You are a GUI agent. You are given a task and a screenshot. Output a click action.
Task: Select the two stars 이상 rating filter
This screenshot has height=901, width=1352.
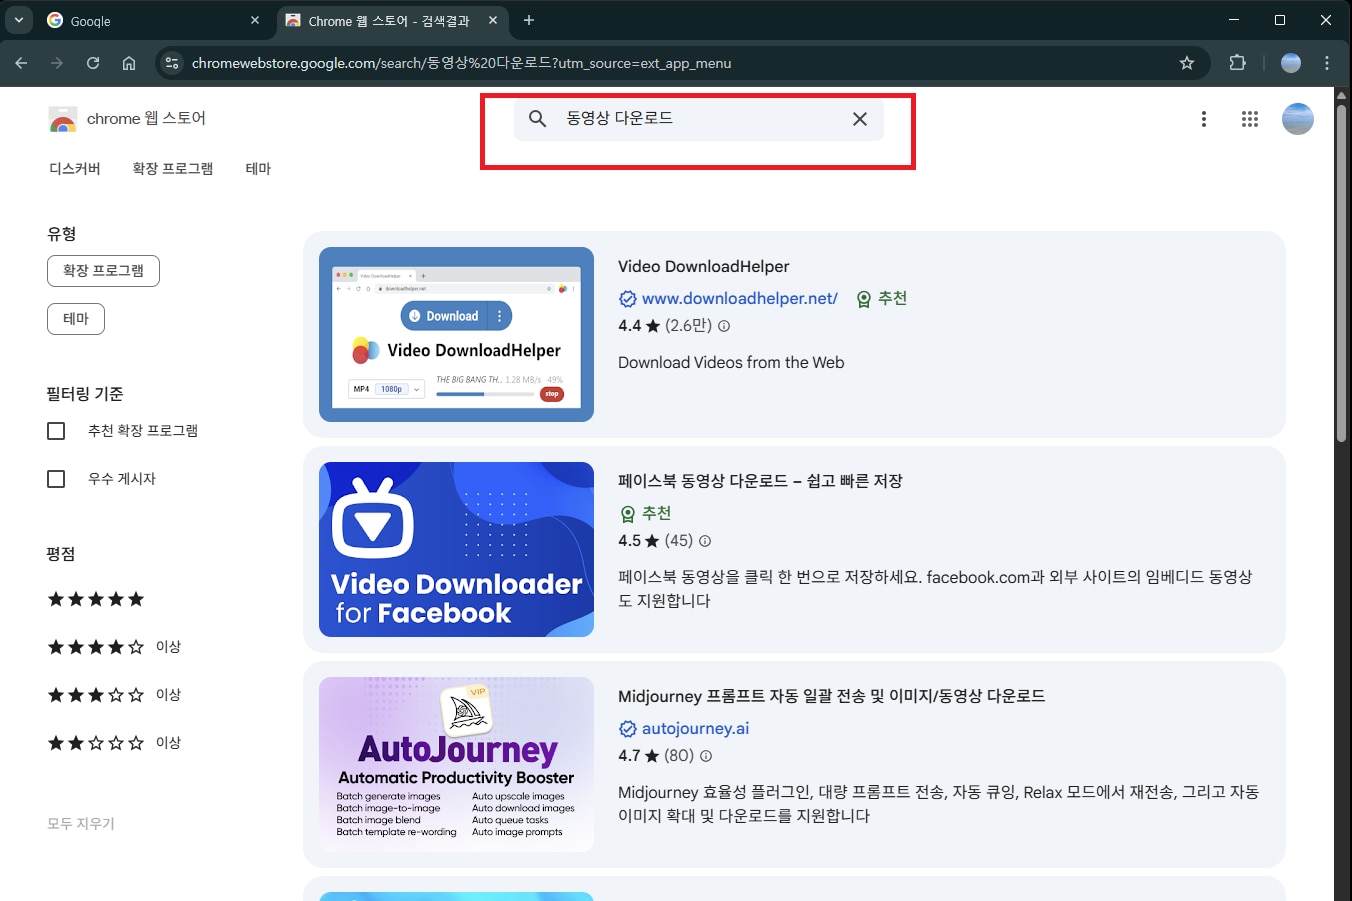click(114, 743)
